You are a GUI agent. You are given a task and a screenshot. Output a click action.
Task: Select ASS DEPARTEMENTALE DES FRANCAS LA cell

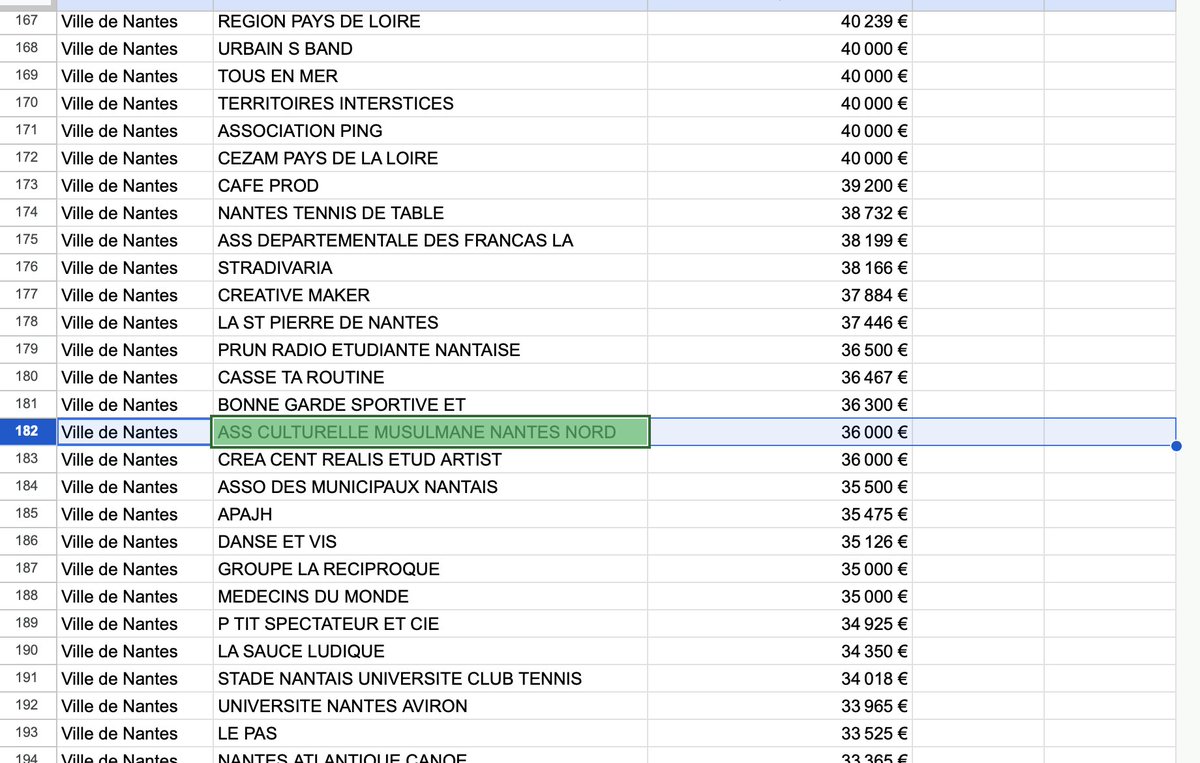pos(430,240)
